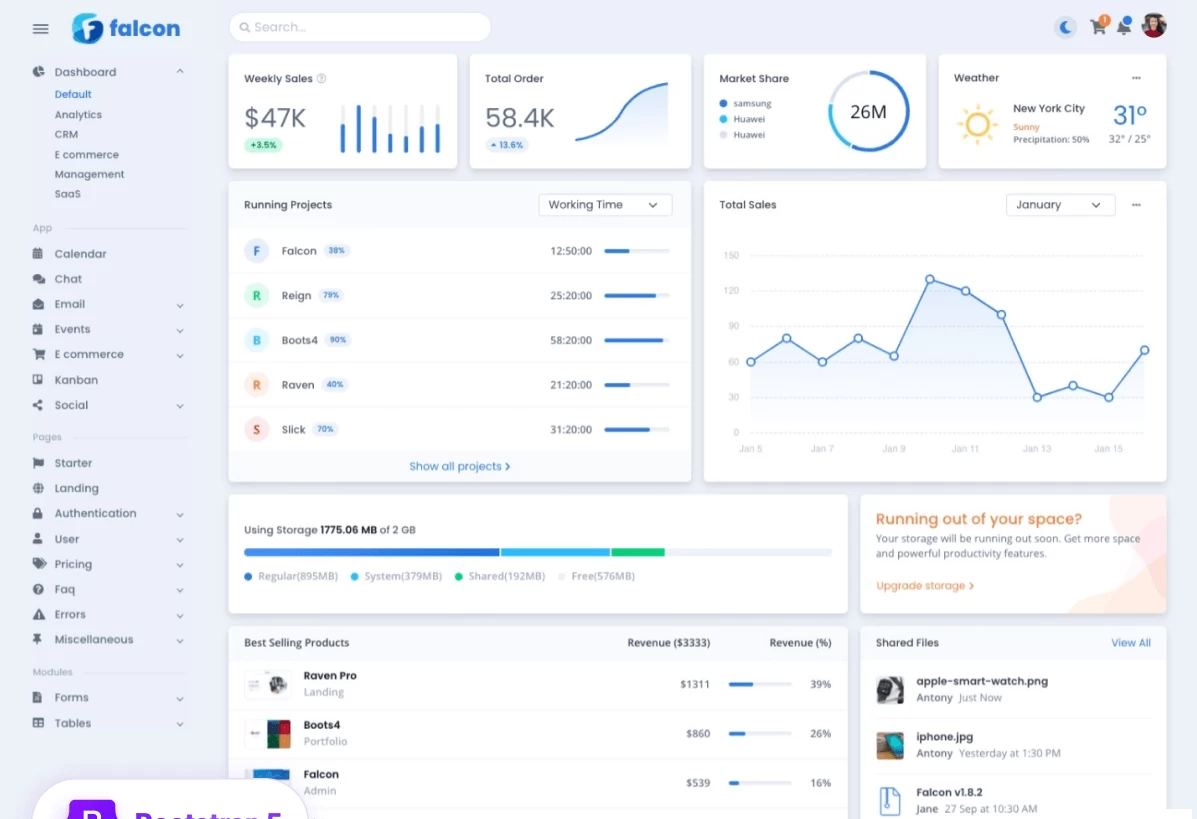Select SaaS dashboard menu item
1197x819 pixels.
point(67,194)
